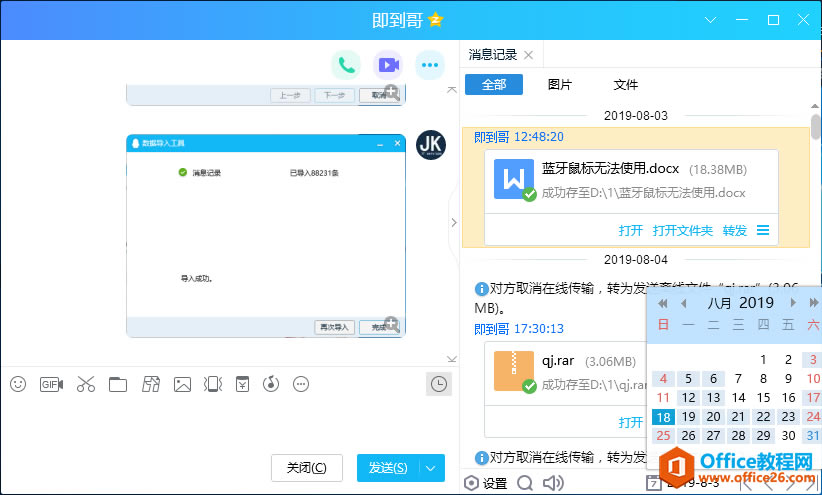Go to next year in calendar
This screenshot has height=495, width=822.
813,303
